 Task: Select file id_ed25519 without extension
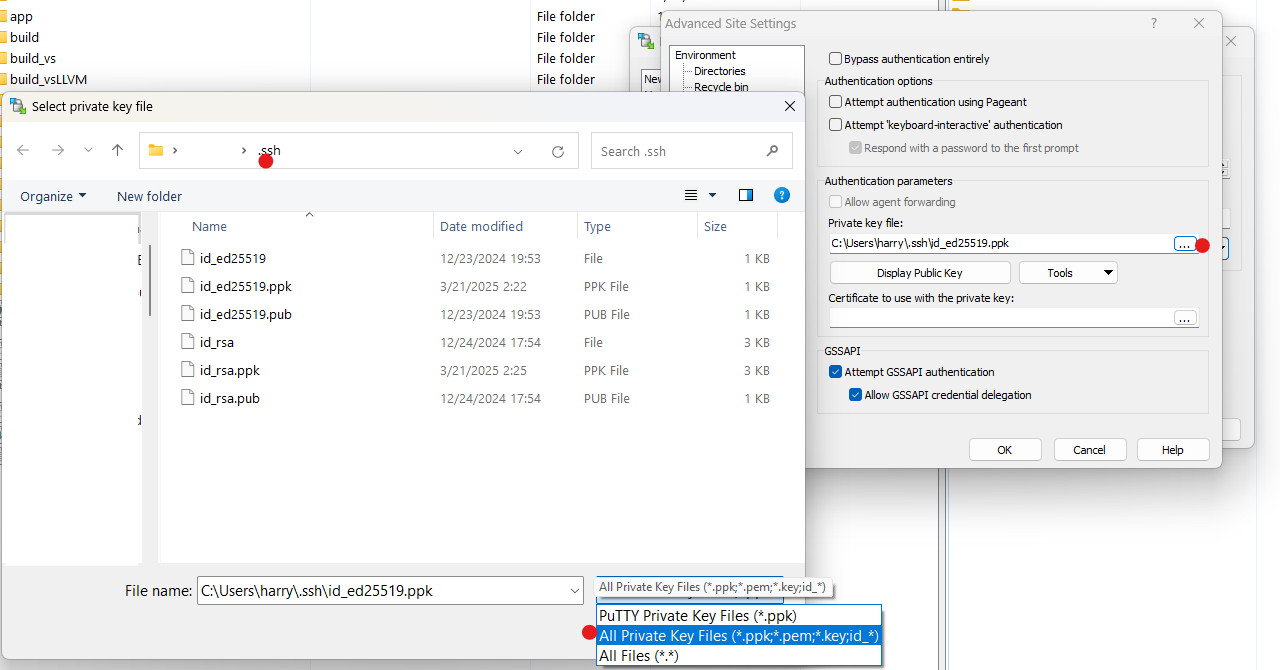pos(232,258)
